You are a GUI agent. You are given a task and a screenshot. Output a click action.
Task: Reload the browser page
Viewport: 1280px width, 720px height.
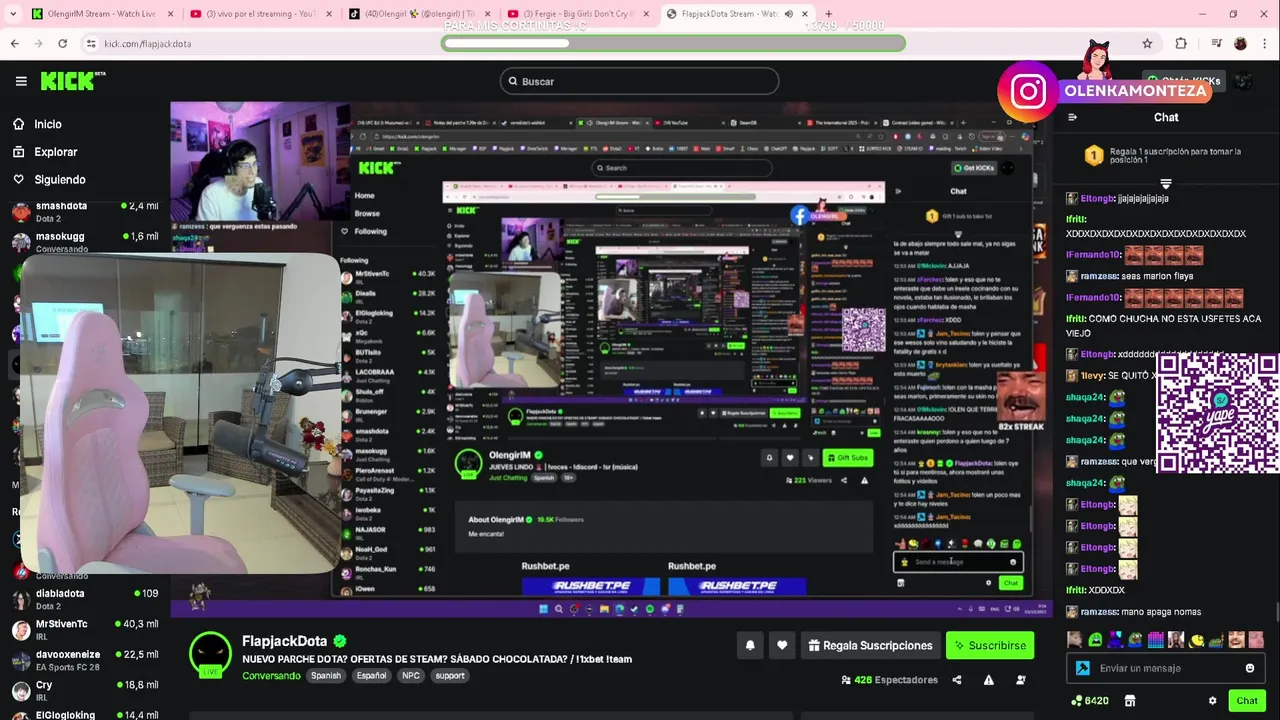62,44
